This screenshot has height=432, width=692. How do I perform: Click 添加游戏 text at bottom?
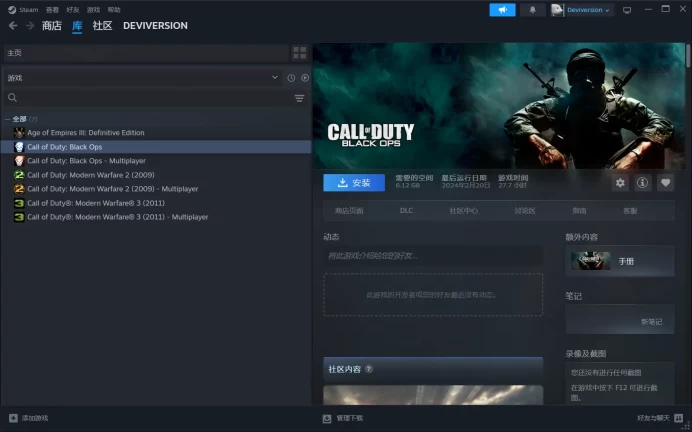(x=35, y=418)
